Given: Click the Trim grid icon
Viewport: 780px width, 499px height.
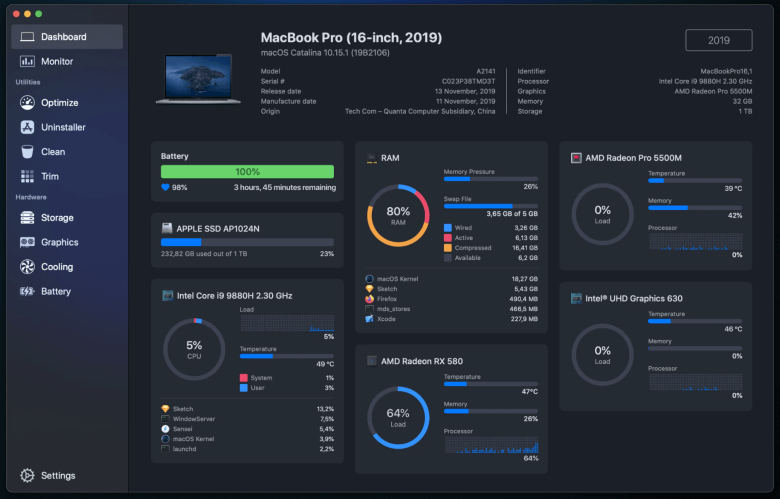Looking at the screenshot, I should [x=27, y=176].
